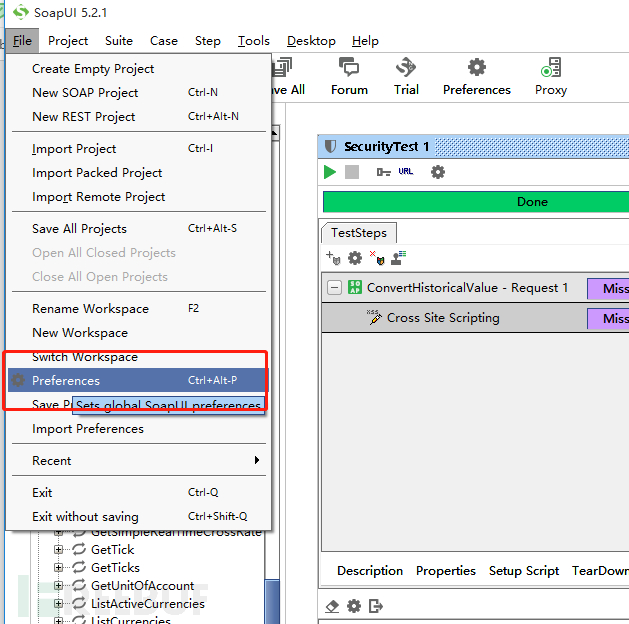This screenshot has height=624, width=629.
Task: Click the GetTick operation icon
Action: (x=79, y=549)
